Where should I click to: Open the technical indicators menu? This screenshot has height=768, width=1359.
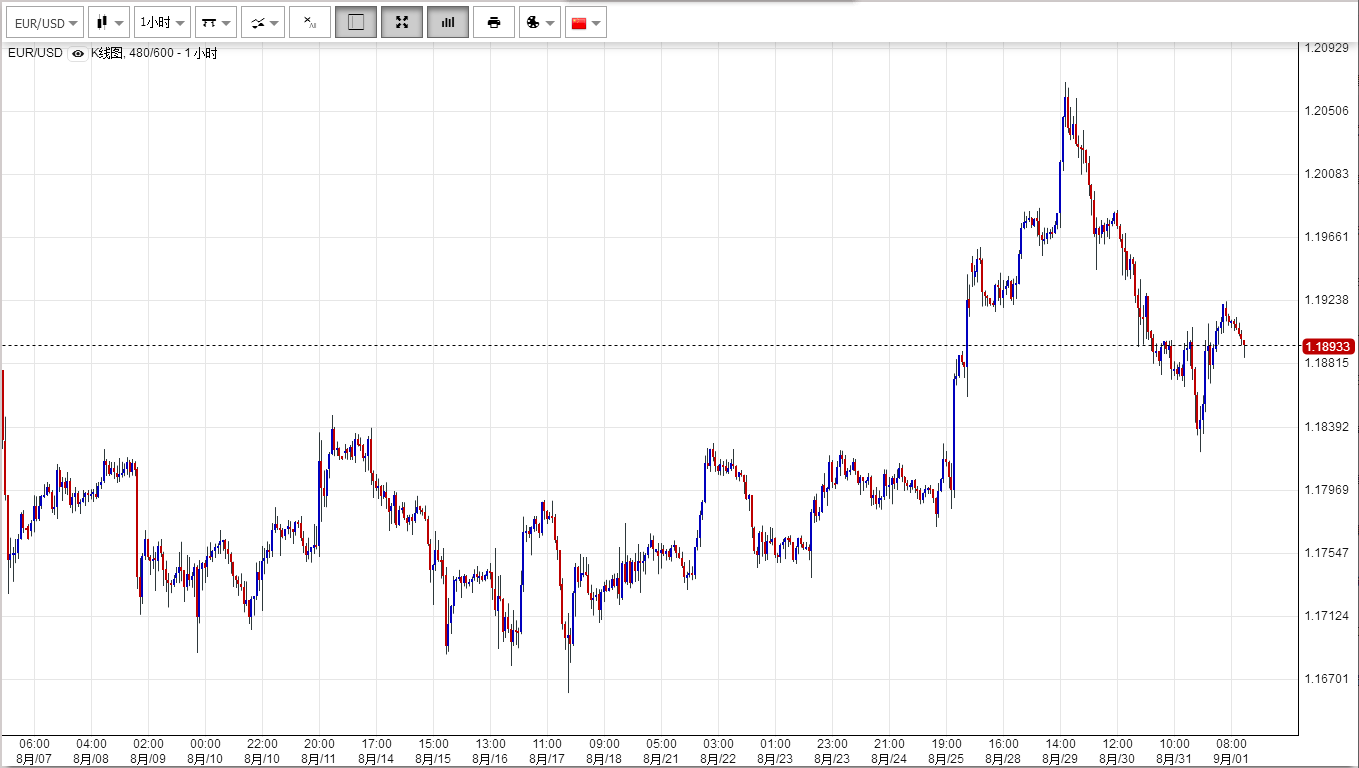pyautogui.click(x=263, y=22)
